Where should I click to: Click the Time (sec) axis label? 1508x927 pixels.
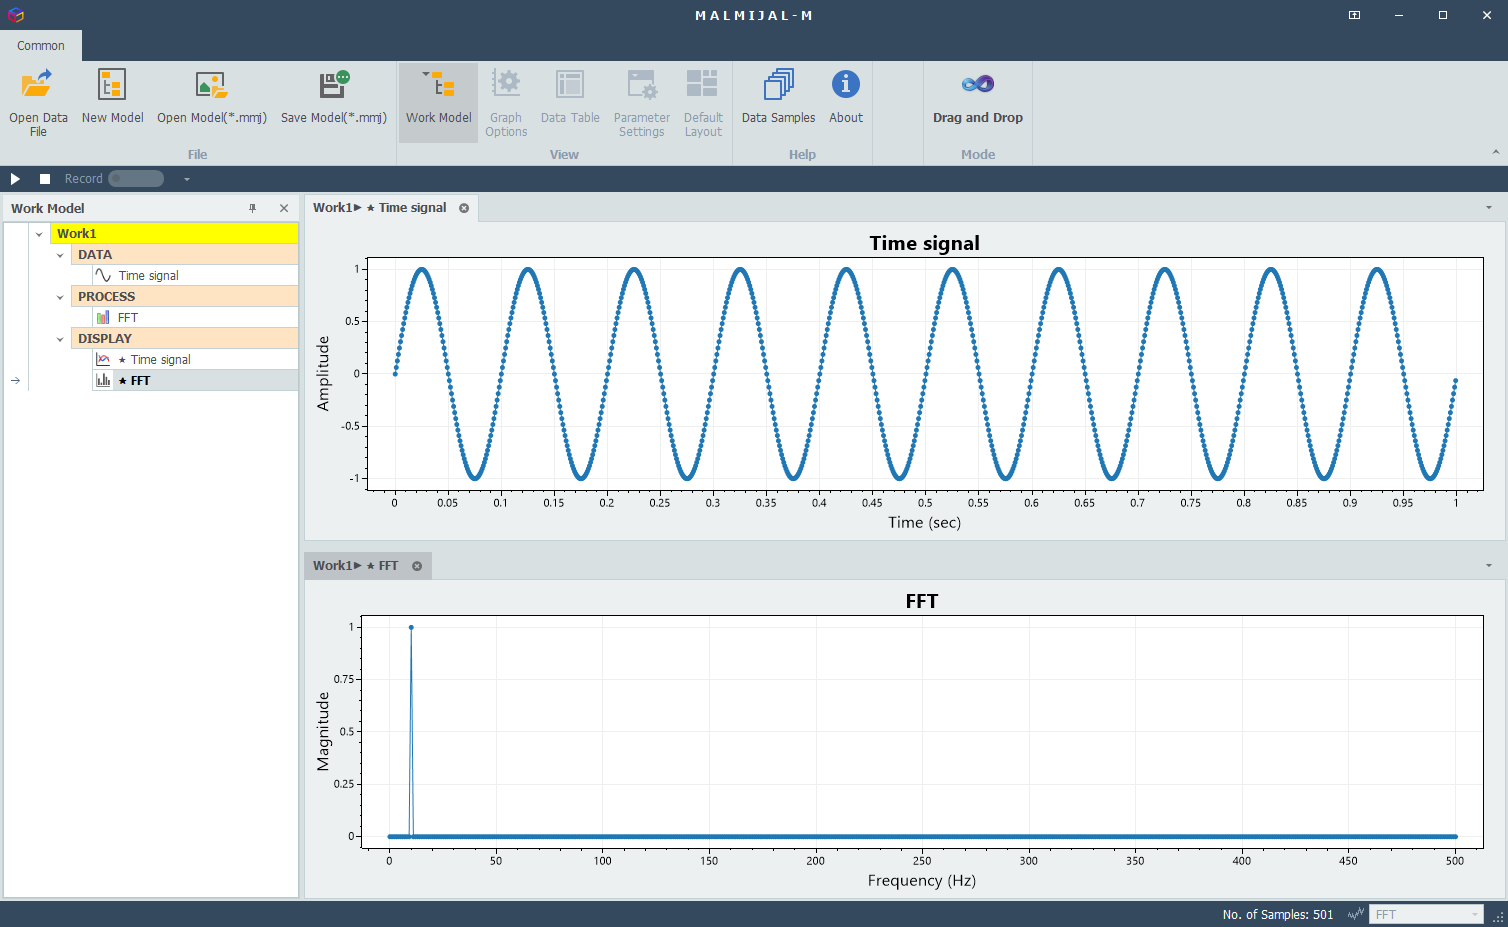(924, 523)
